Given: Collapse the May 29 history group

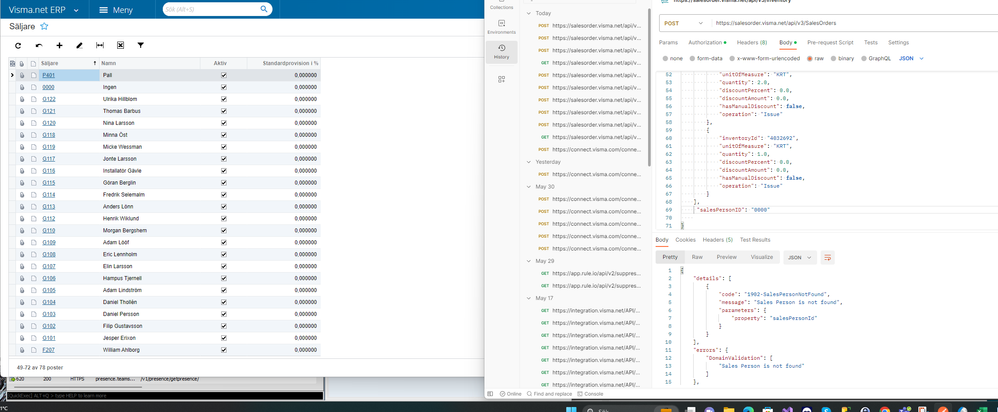Looking at the screenshot, I should 528,261.
